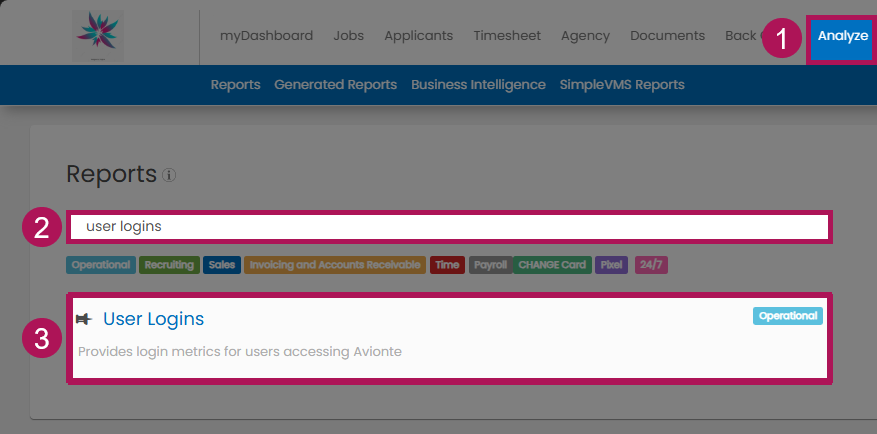This screenshot has width=877, height=434.
Task: Click the Reports page heading
Action: [x=111, y=174]
